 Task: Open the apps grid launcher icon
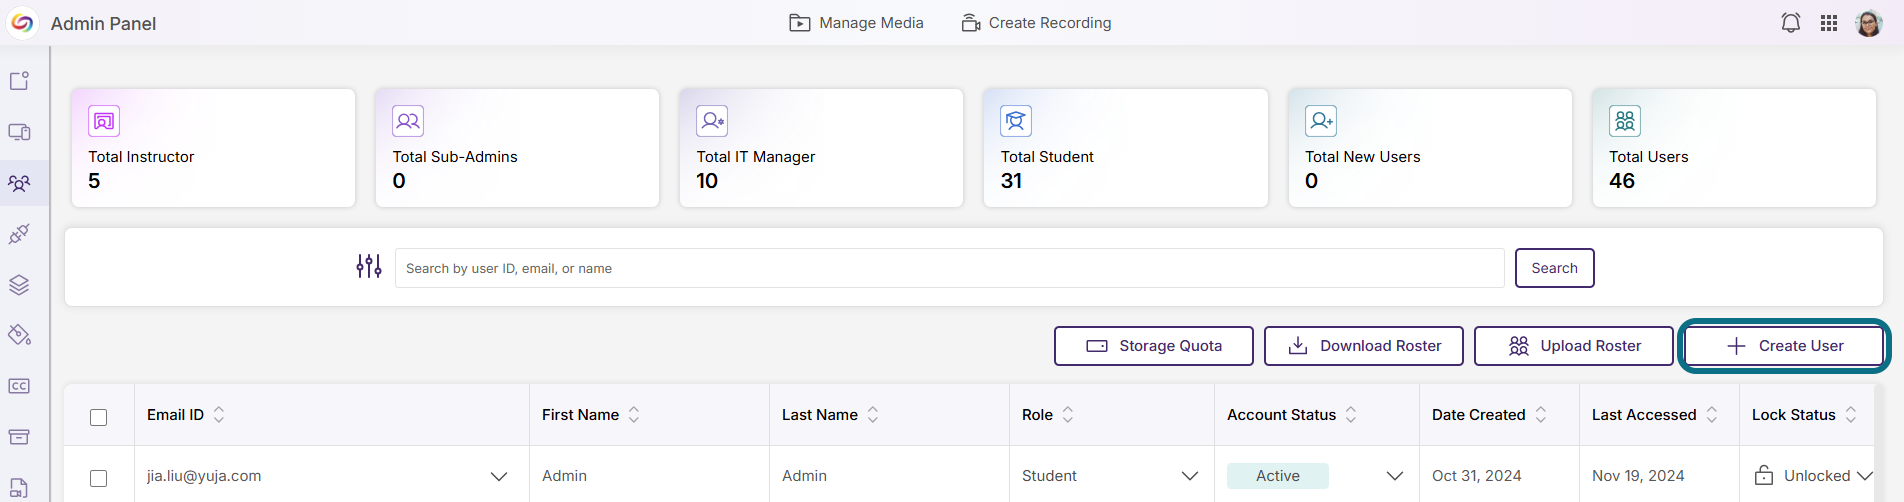[1829, 23]
